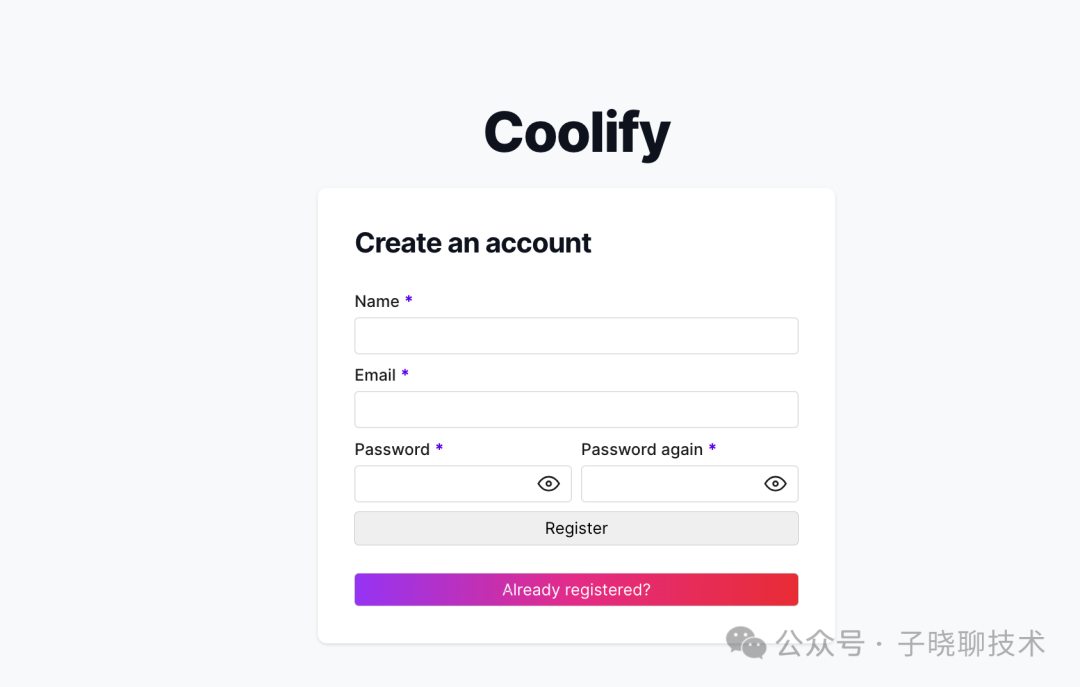The width and height of the screenshot is (1080, 687).
Task: Open the Already registered link
Action: [576, 589]
